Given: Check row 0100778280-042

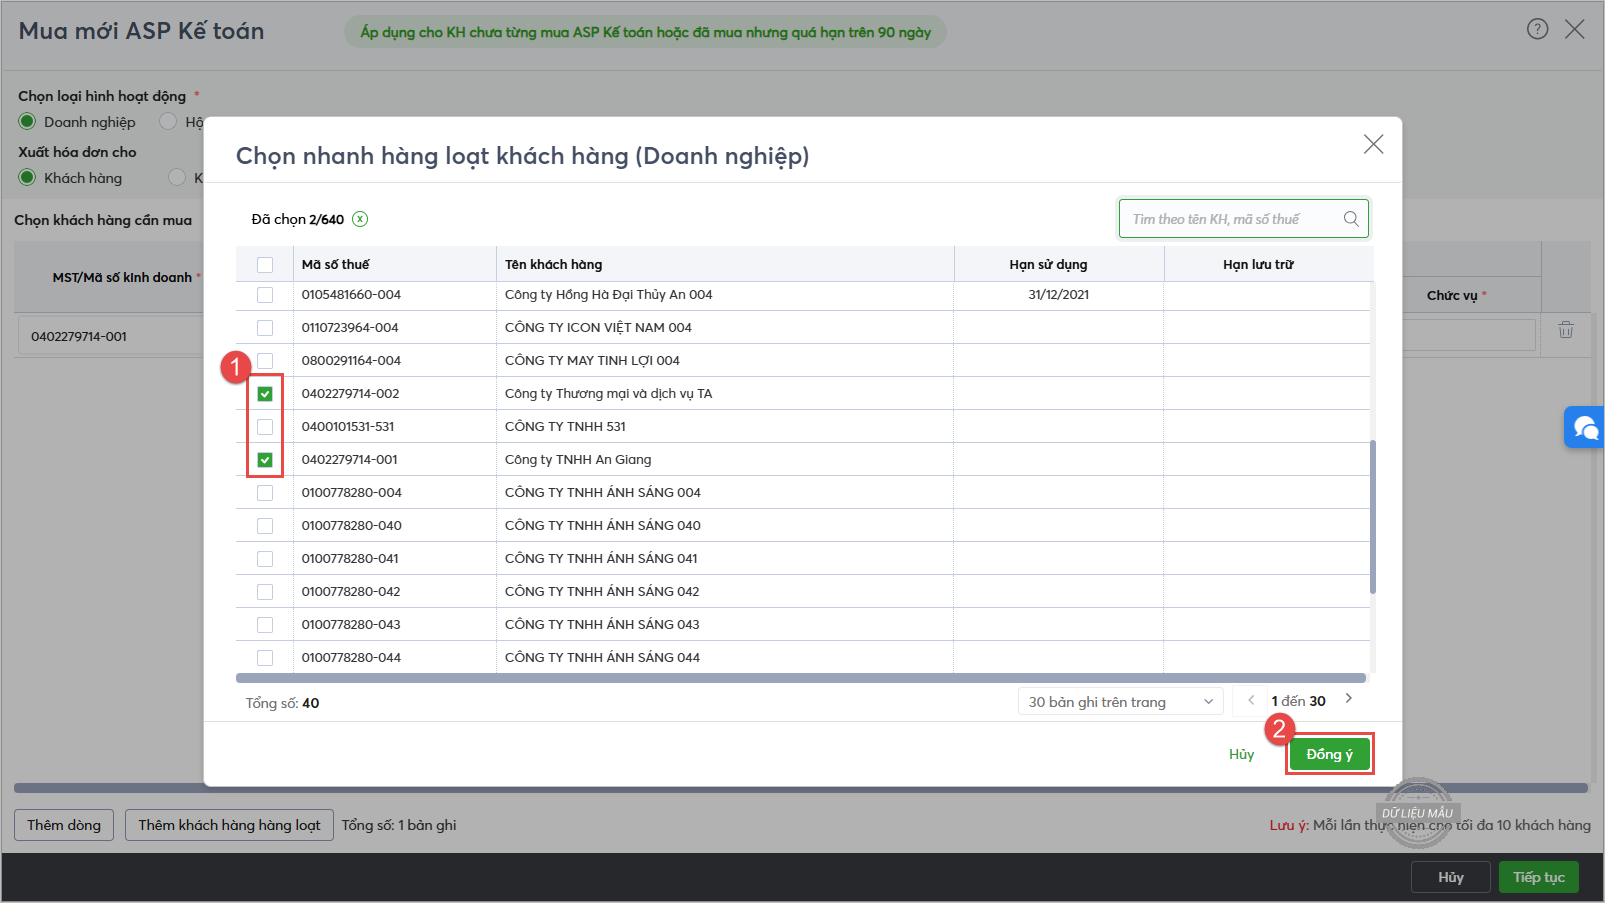Looking at the screenshot, I should click(x=265, y=592).
